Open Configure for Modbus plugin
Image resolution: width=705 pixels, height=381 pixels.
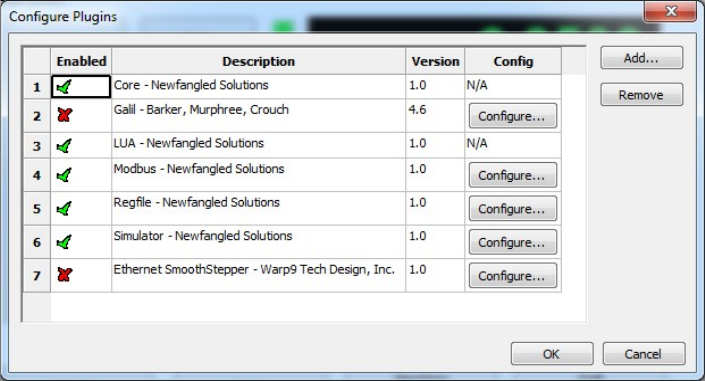[x=513, y=175]
